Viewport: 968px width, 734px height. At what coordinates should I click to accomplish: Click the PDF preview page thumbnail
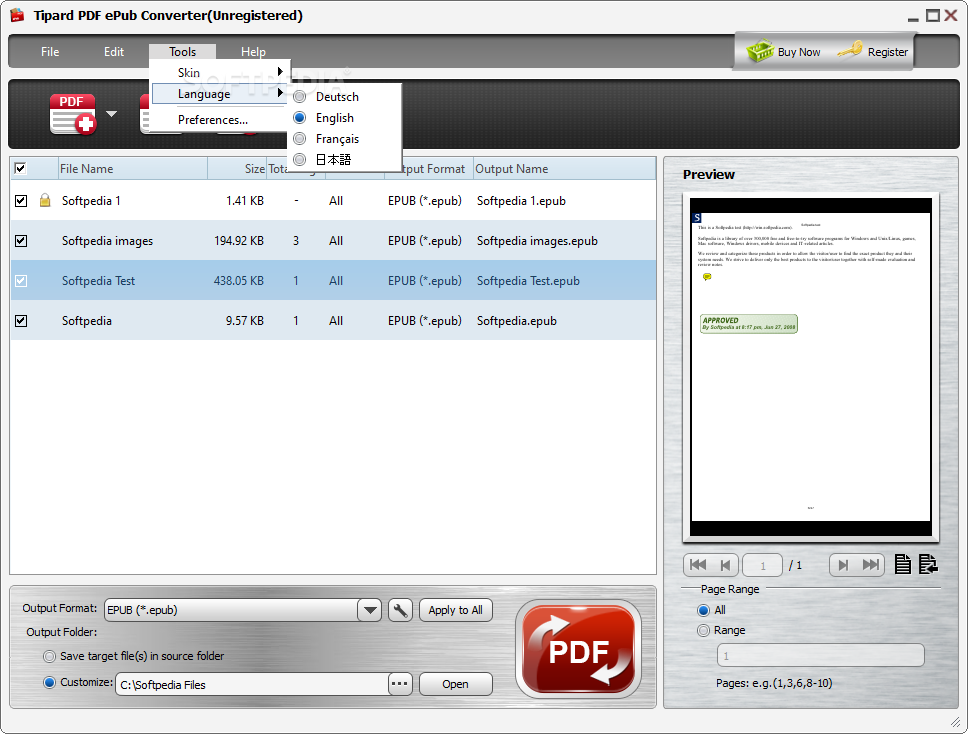[811, 367]
